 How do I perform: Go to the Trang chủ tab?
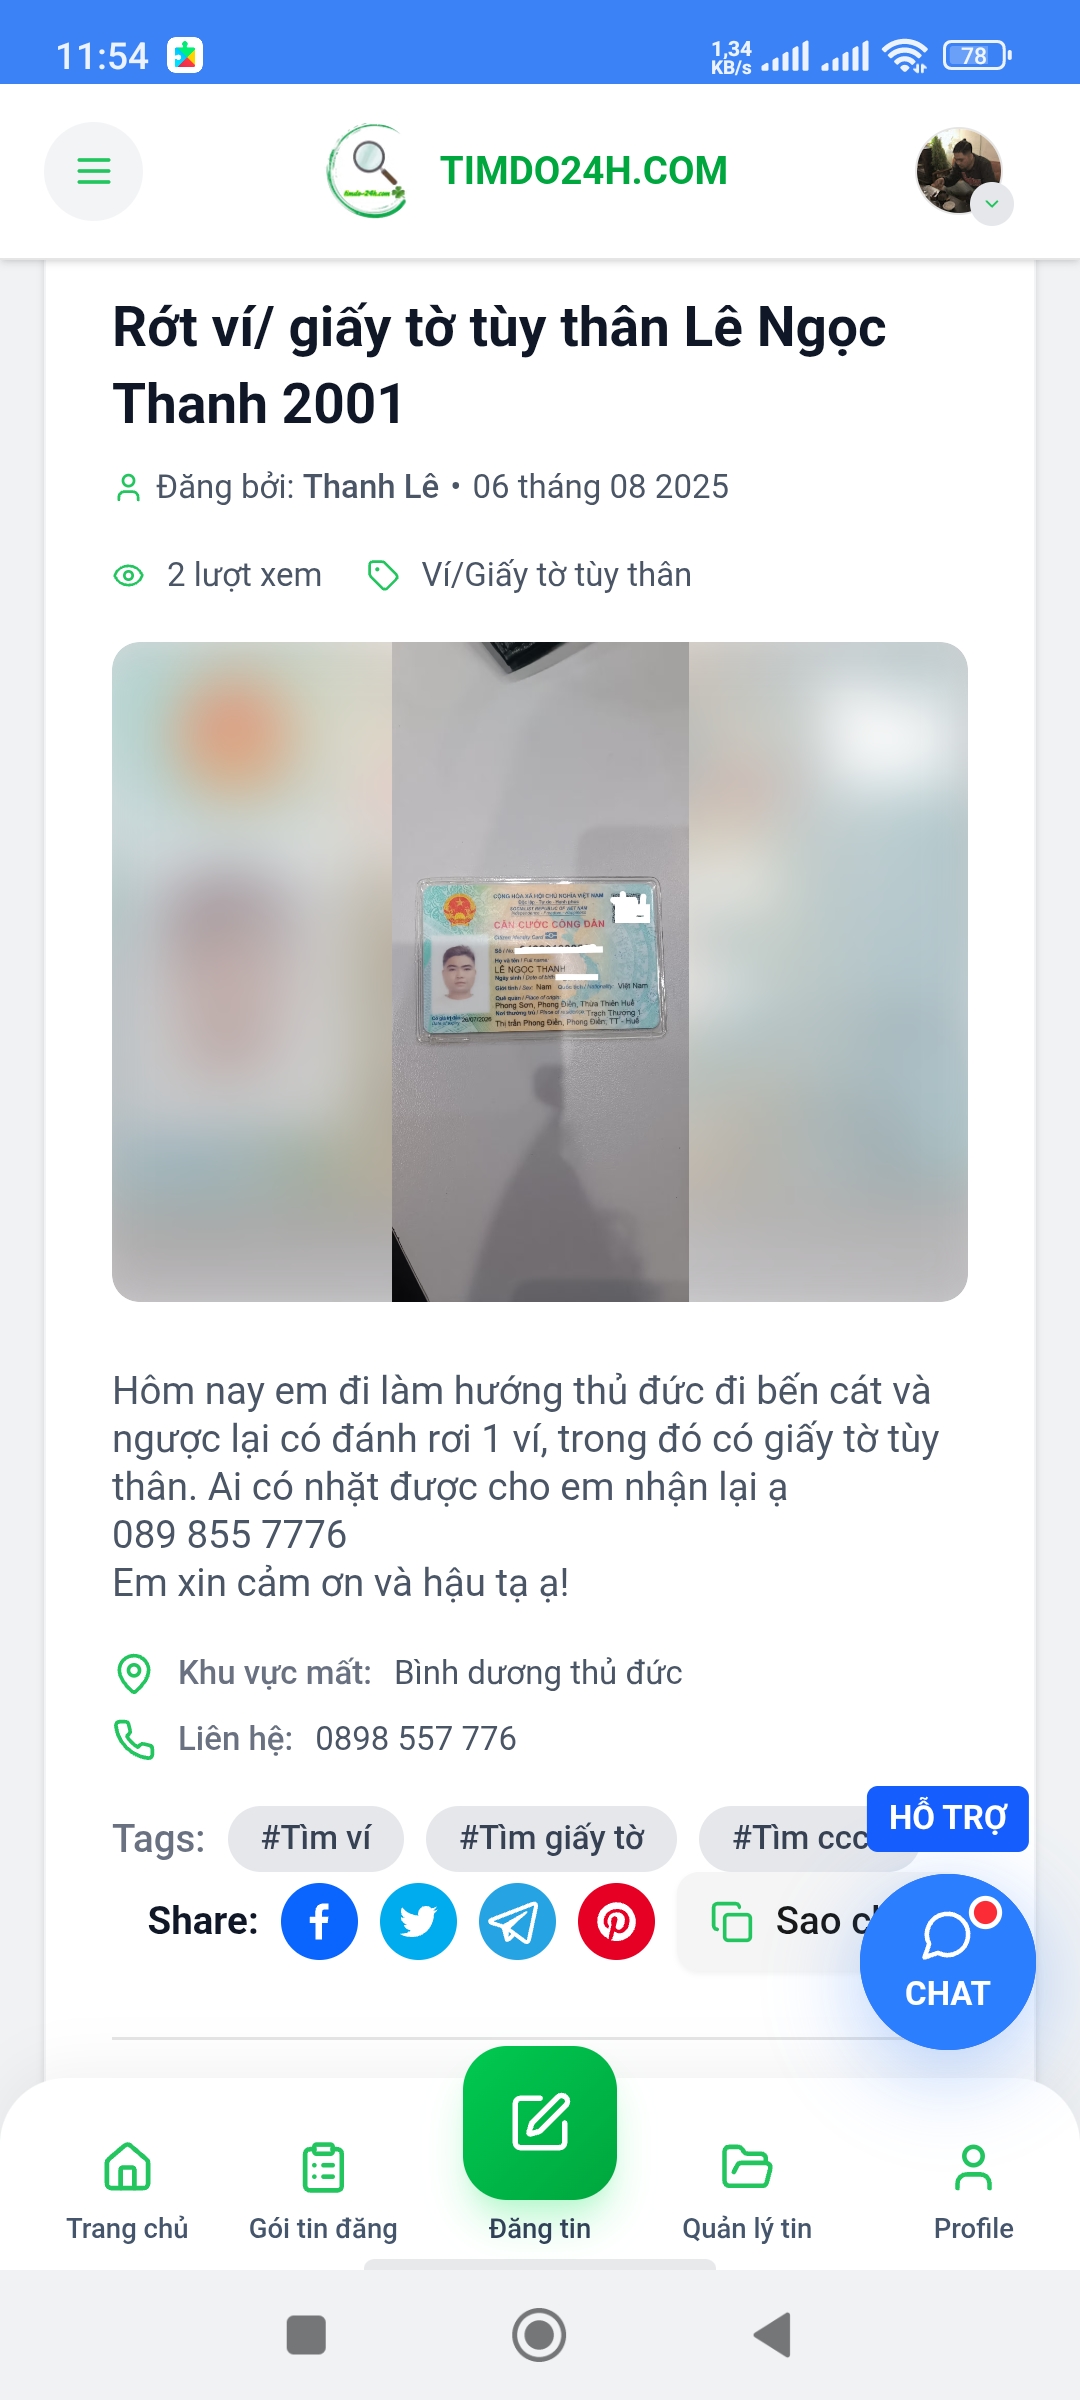128,2191
